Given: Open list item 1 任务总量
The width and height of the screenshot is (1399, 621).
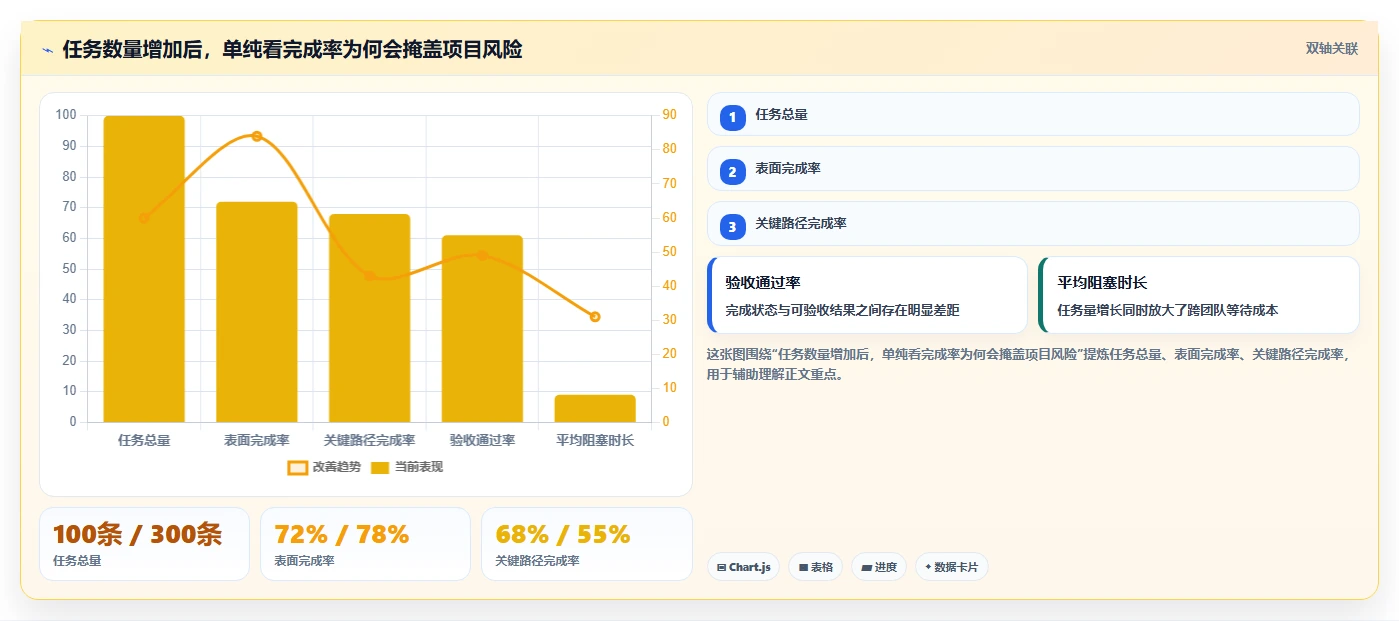Looking at the screenshot, I should point(1033,114).
